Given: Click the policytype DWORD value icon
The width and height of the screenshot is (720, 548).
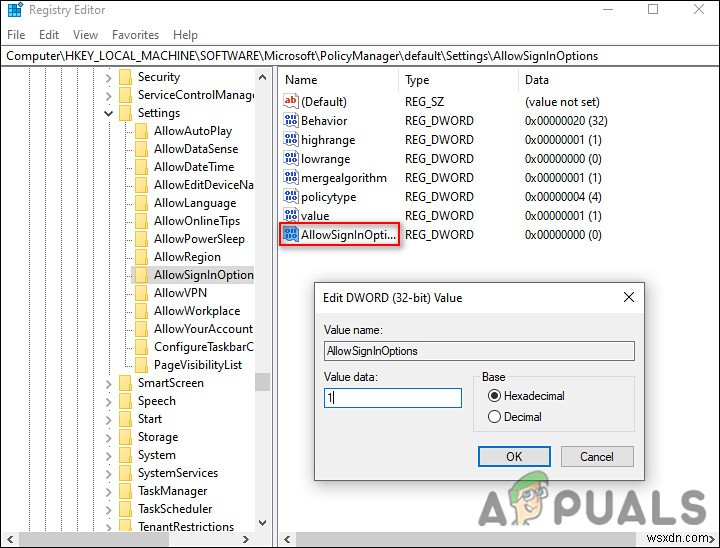Looking at the screenshot, I should click(x=291, y=197).
